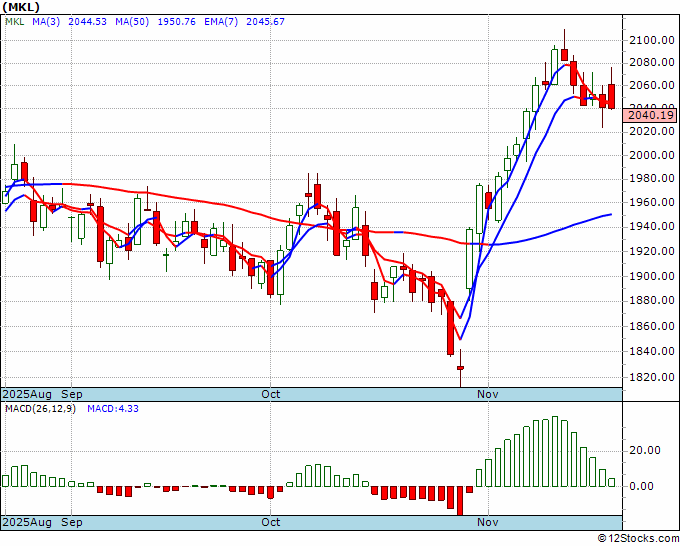Click the MA(50) value 1950.76
This screenshot has height=546, width=680.
[177, 22]
